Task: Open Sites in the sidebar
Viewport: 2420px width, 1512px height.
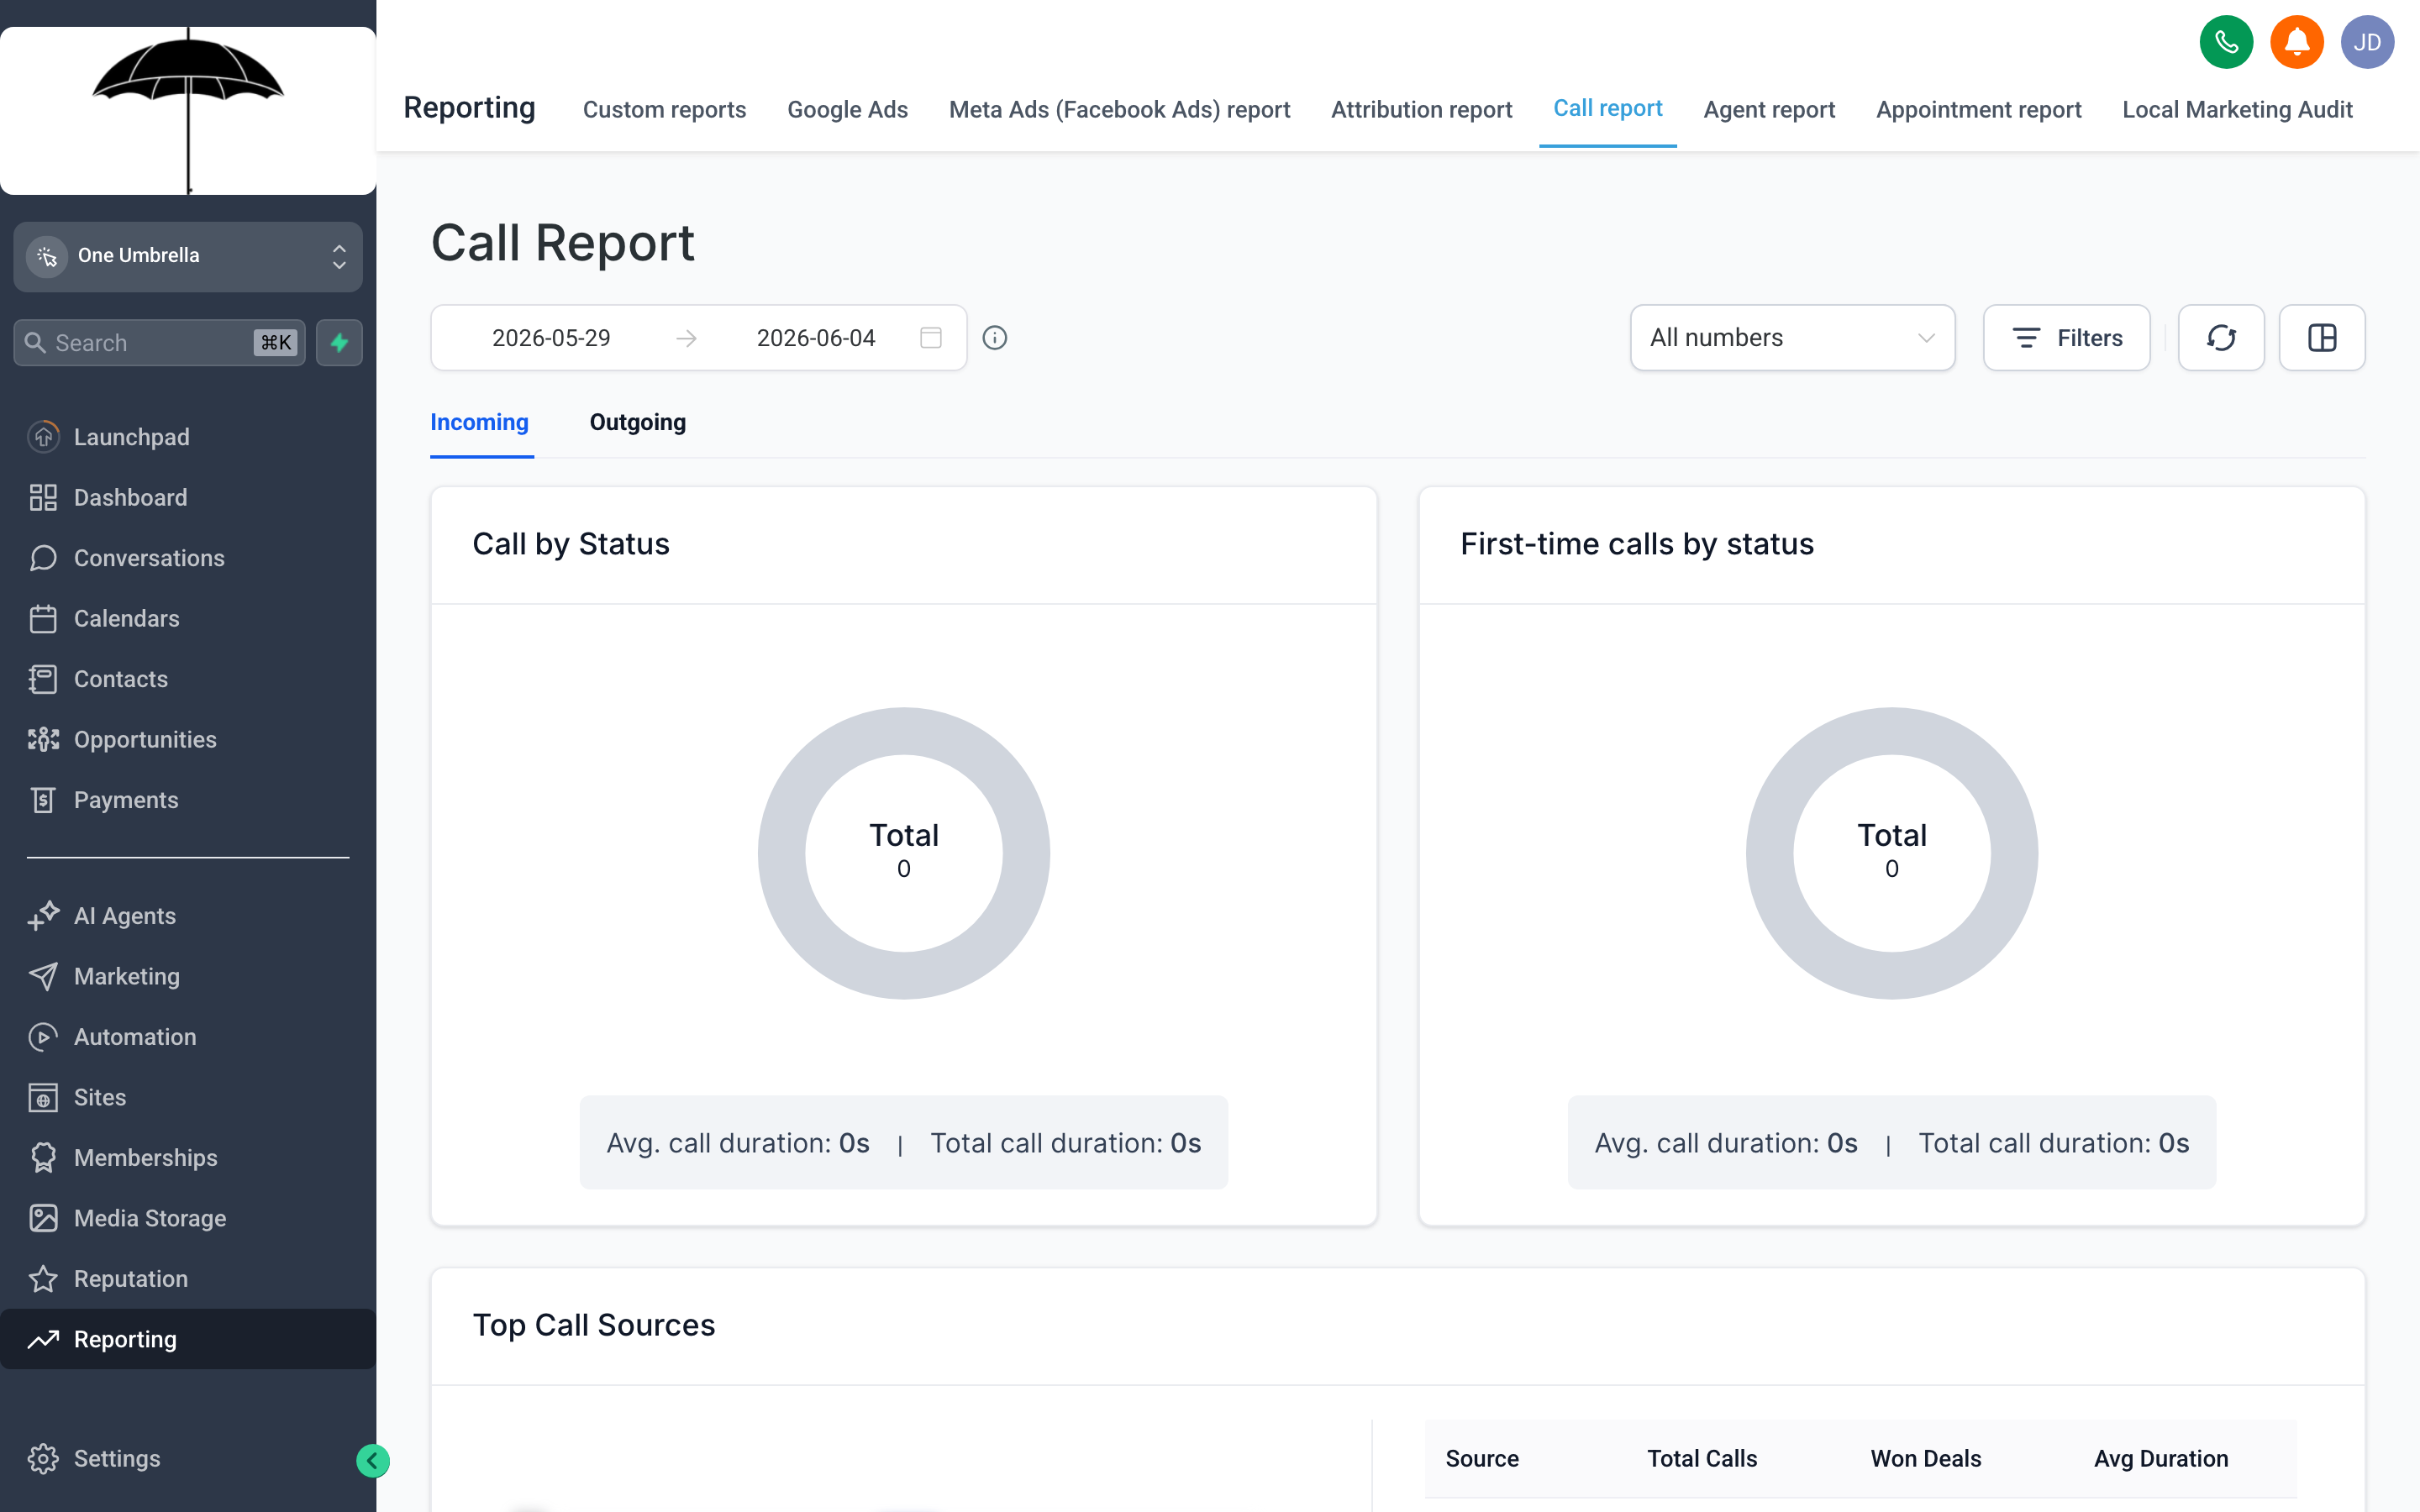Action: [188, 1097]
